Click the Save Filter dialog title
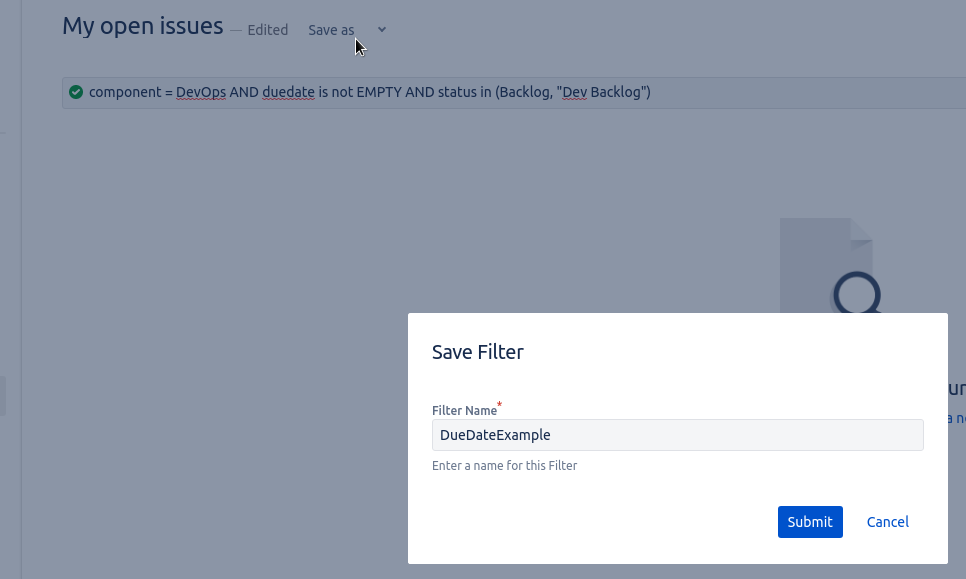966x579 pixels. (x=477, y=352)
